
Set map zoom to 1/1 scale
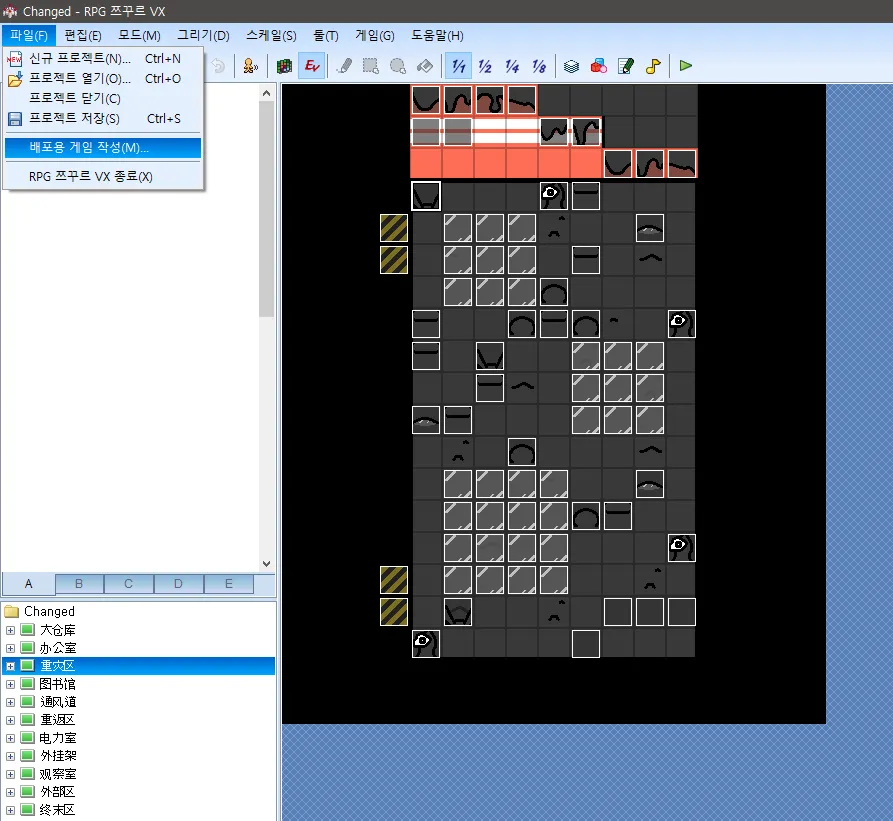(458, 66)
